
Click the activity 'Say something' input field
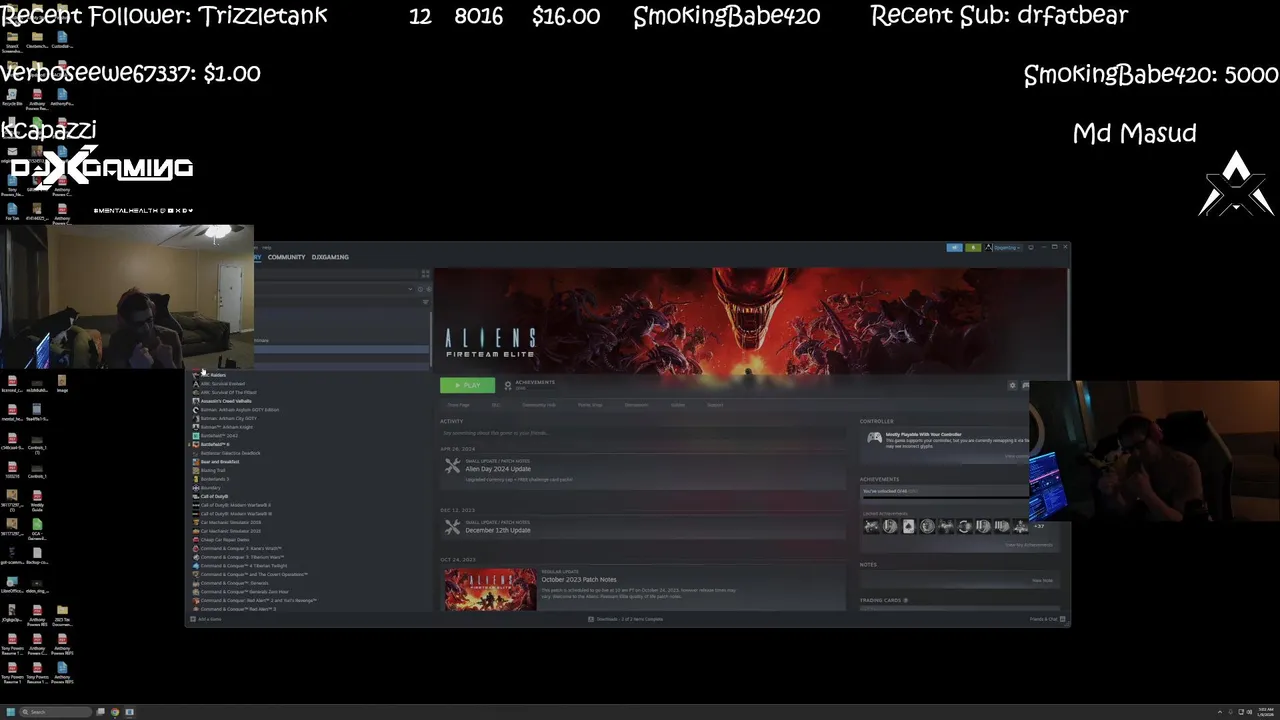point(643,433)
